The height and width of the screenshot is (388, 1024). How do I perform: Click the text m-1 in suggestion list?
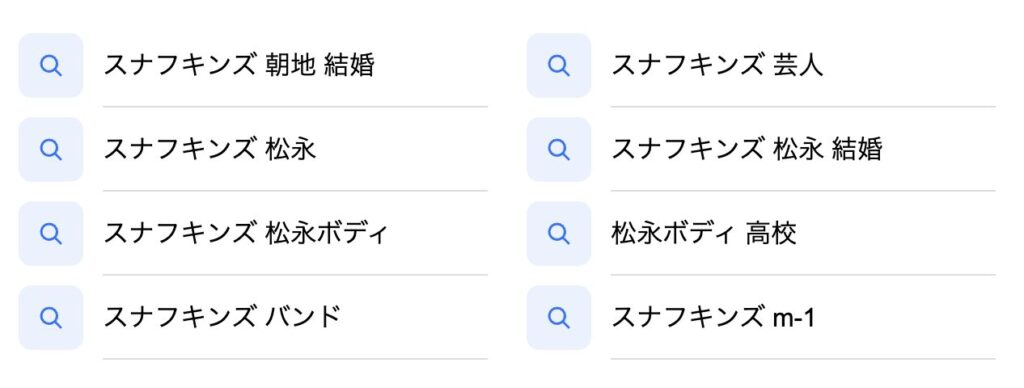point(793,319)
